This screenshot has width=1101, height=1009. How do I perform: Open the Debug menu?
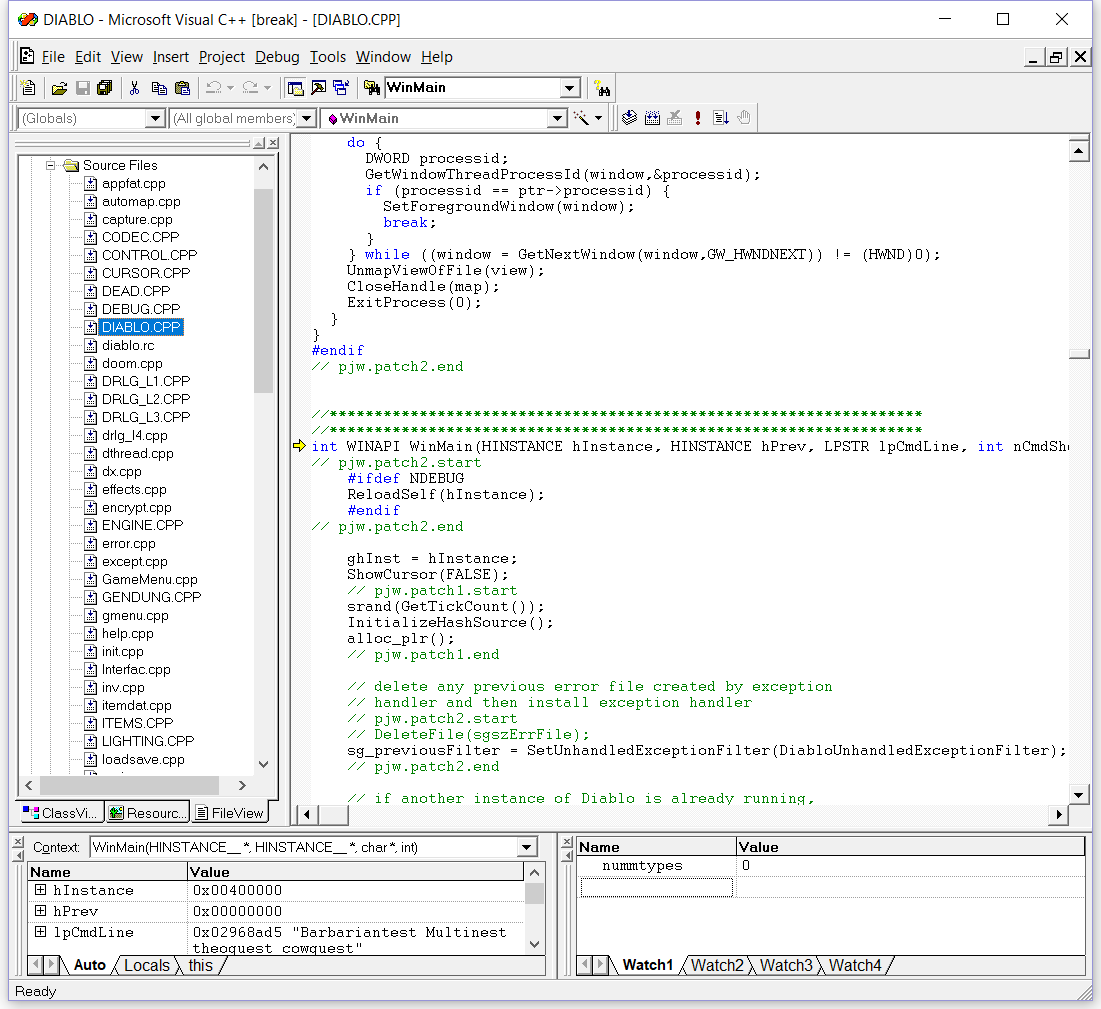pos(277,57)
